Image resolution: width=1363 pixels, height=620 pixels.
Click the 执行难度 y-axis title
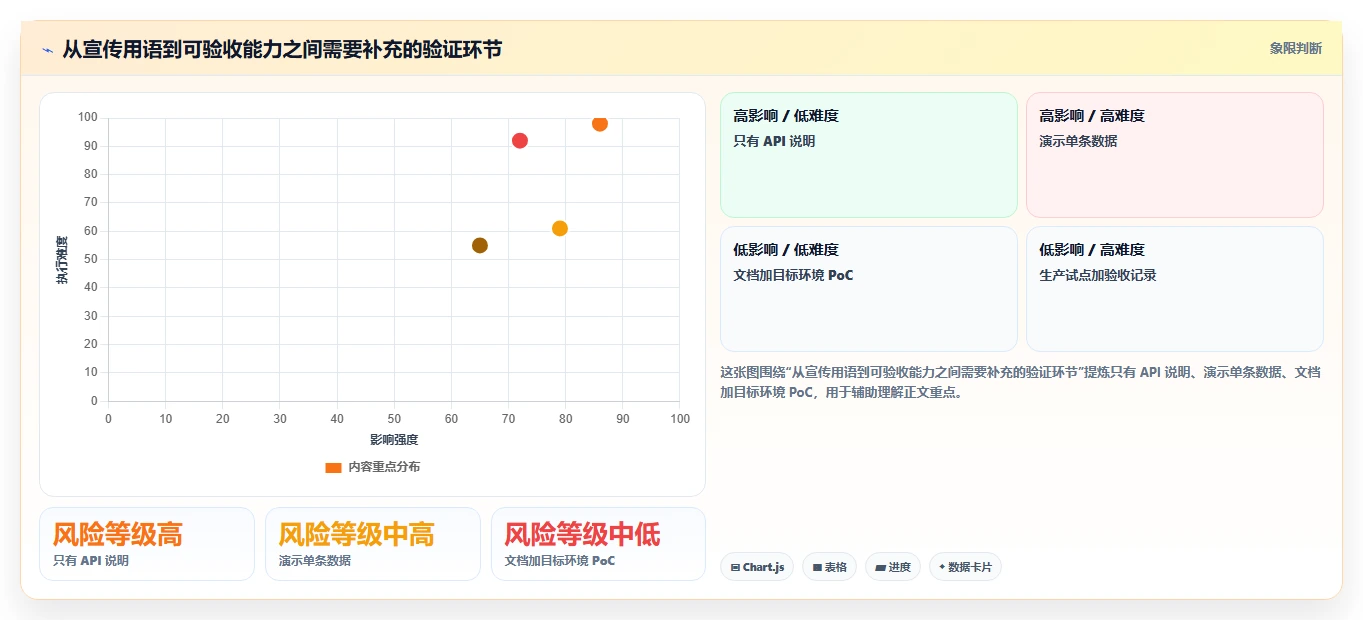coord(62,260)
